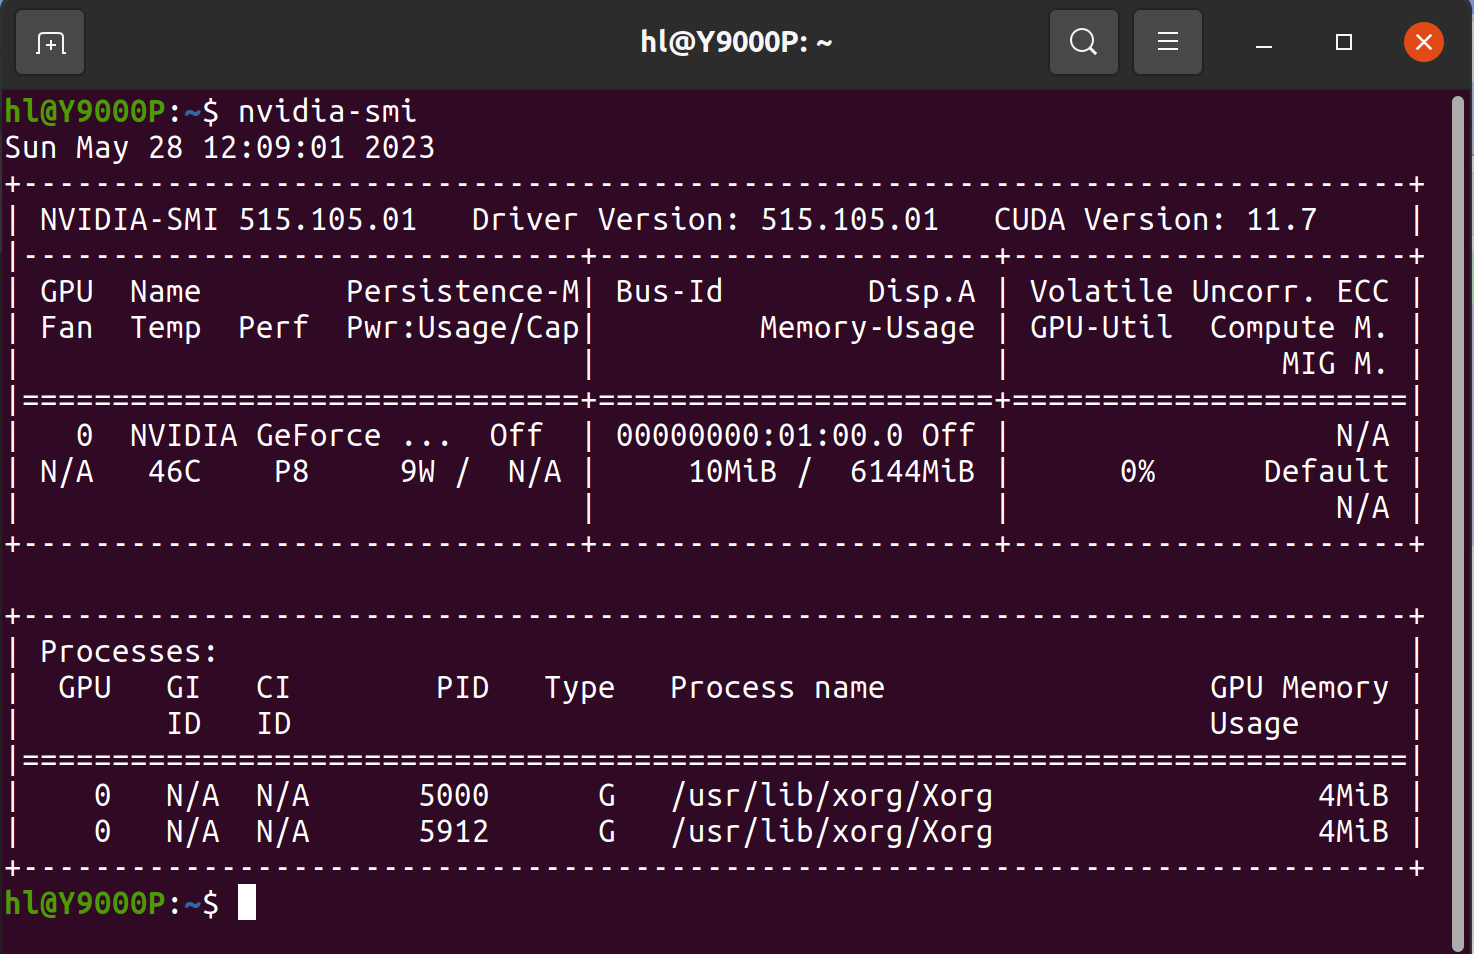The height and width of the screenshot is (954, 1474).
Task: Click PID 5000
Action: (453, 795)
